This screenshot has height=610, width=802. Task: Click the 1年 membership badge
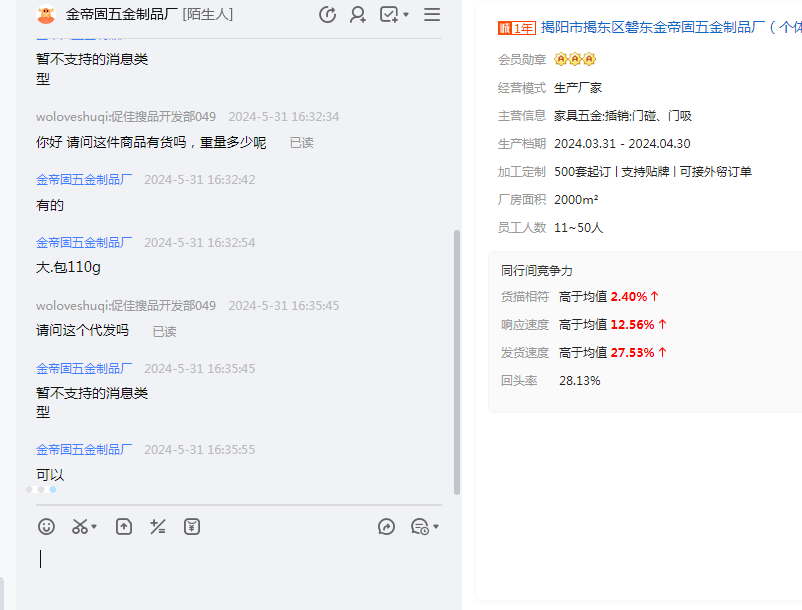(516, 28)
